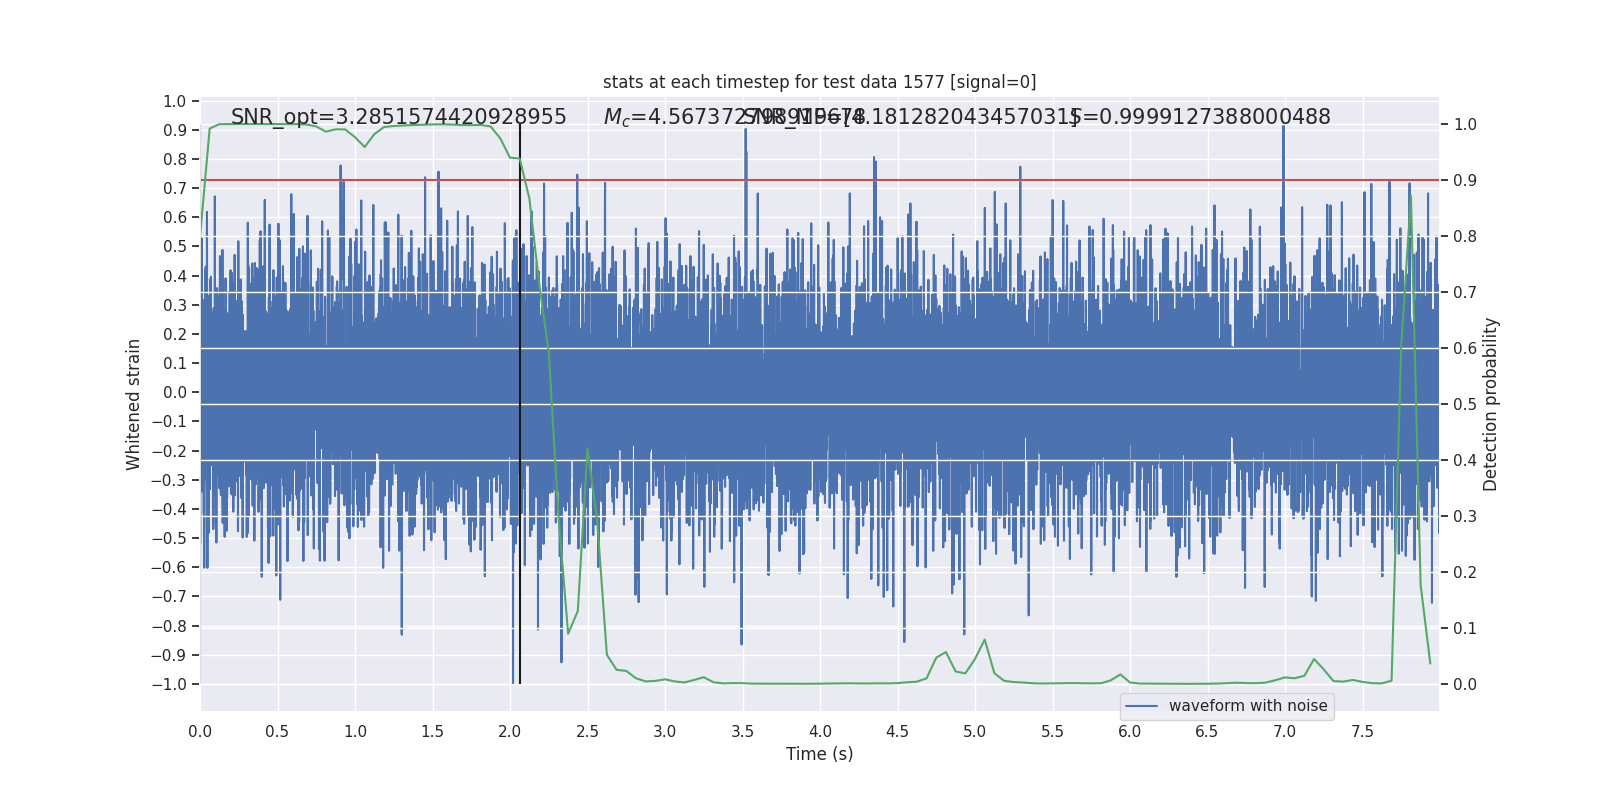This screenshot has width=1600, height=800.
Task: Click the x-axis tick label 2.0
Action: pos(510,732)
